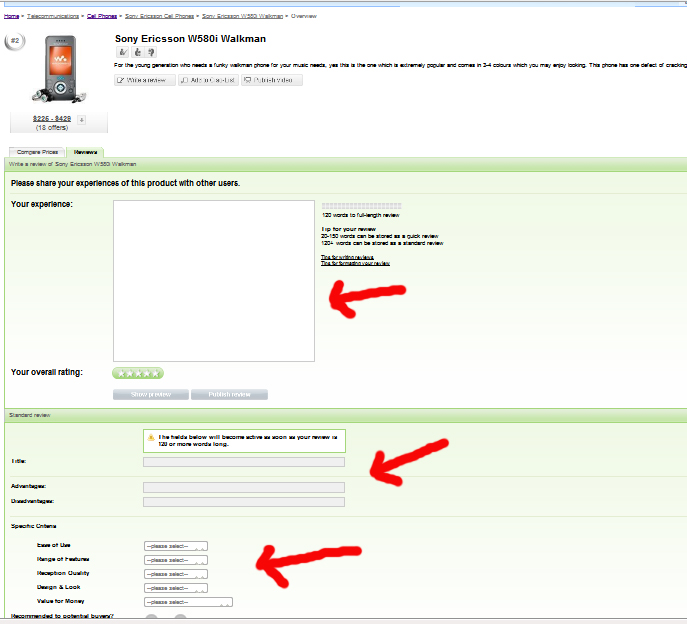This screenshot has width=687, height=624.
Task: Click the Add to Ciao-List button
Action: click(x=208, y=80)
